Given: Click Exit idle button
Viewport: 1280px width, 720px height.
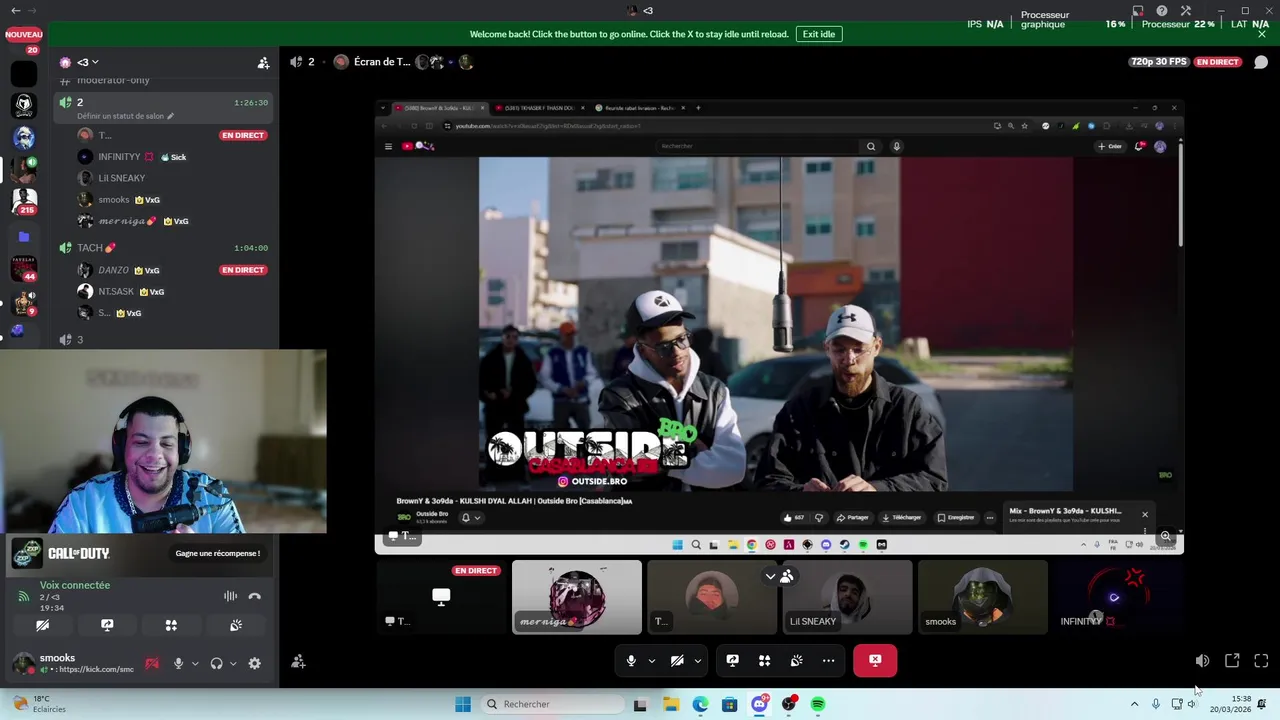Looking at the screenshot, I should click(x=818, y=34).
